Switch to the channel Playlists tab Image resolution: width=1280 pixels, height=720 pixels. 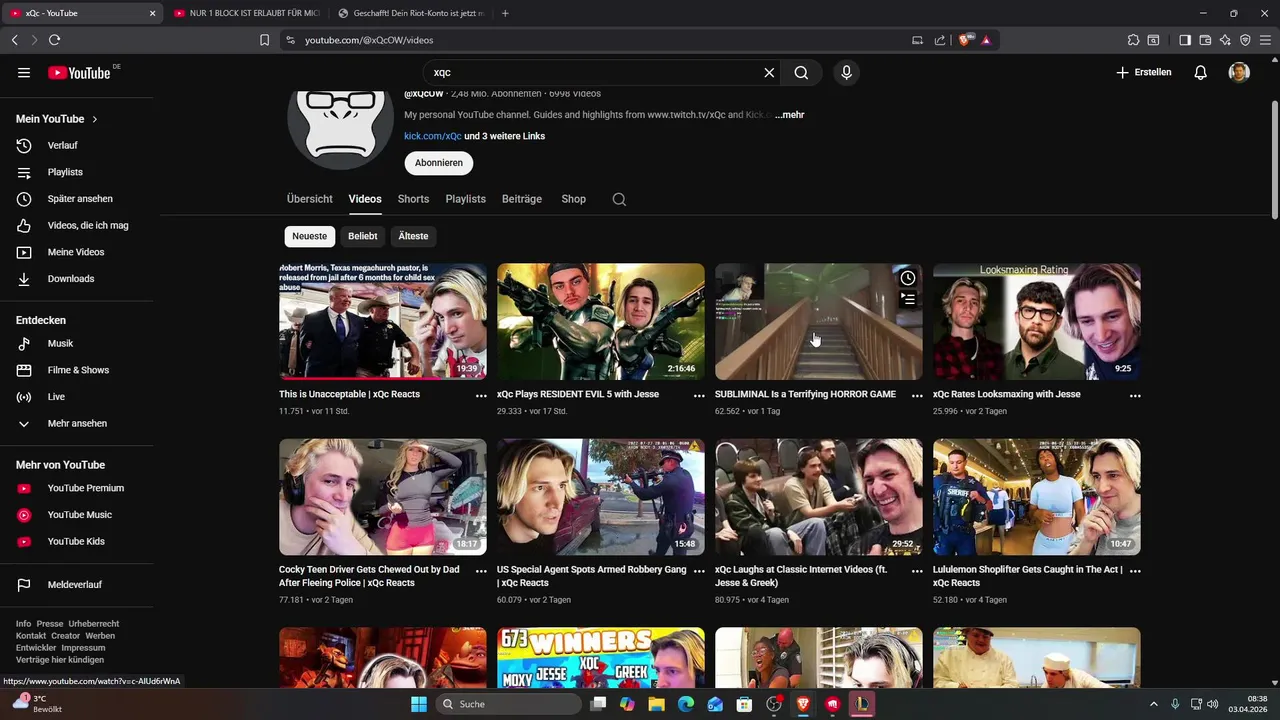[x=465, y=199]
